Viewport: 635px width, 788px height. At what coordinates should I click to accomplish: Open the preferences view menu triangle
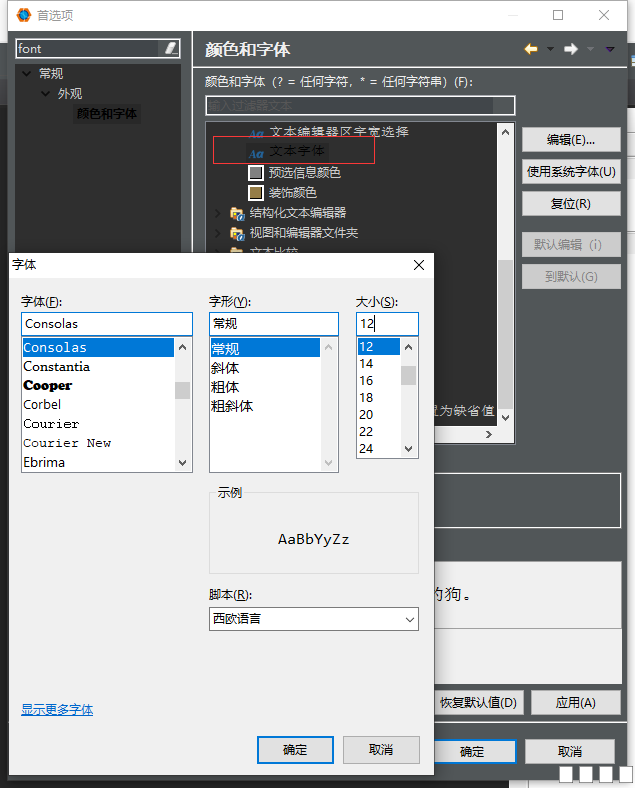point(610,49)
